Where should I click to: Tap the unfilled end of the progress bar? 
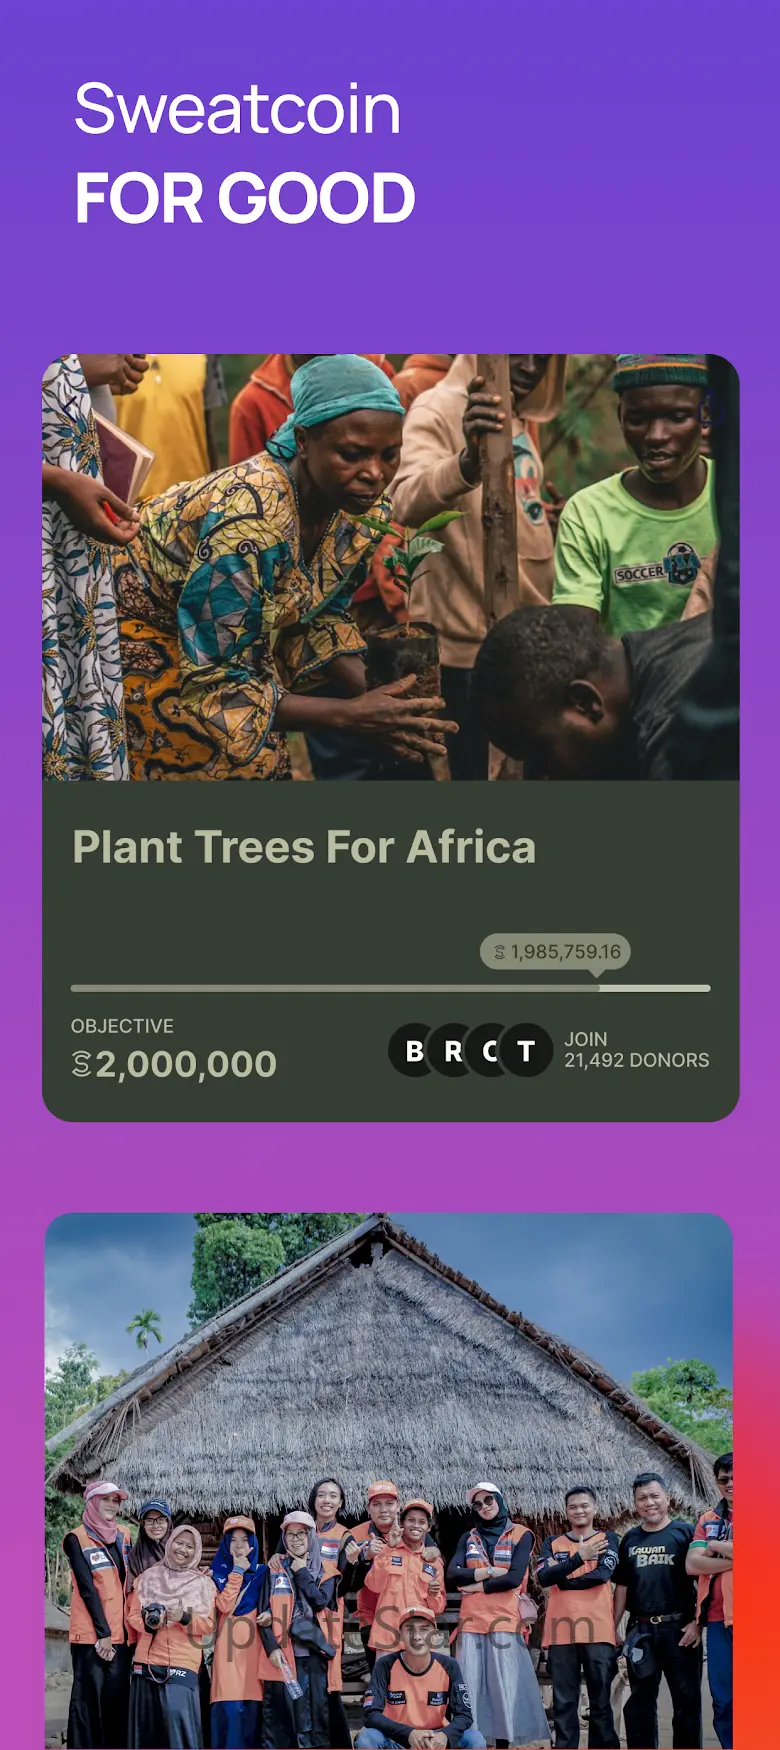tap(656, 988)
